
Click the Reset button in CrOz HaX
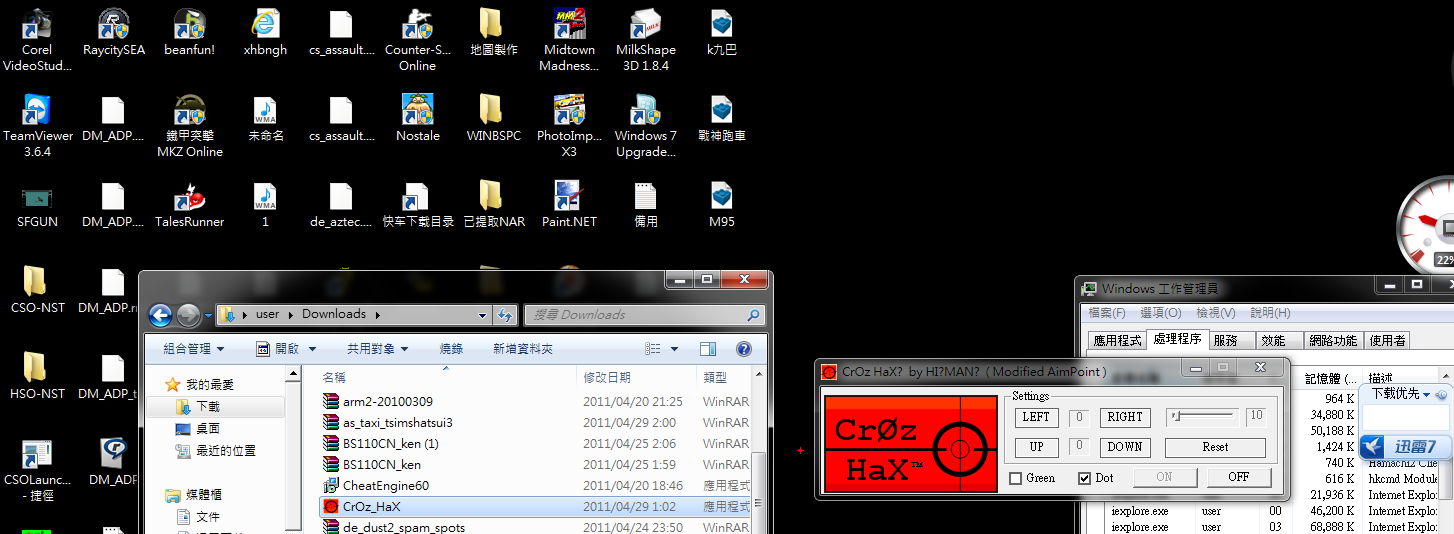pos(1215,447)
